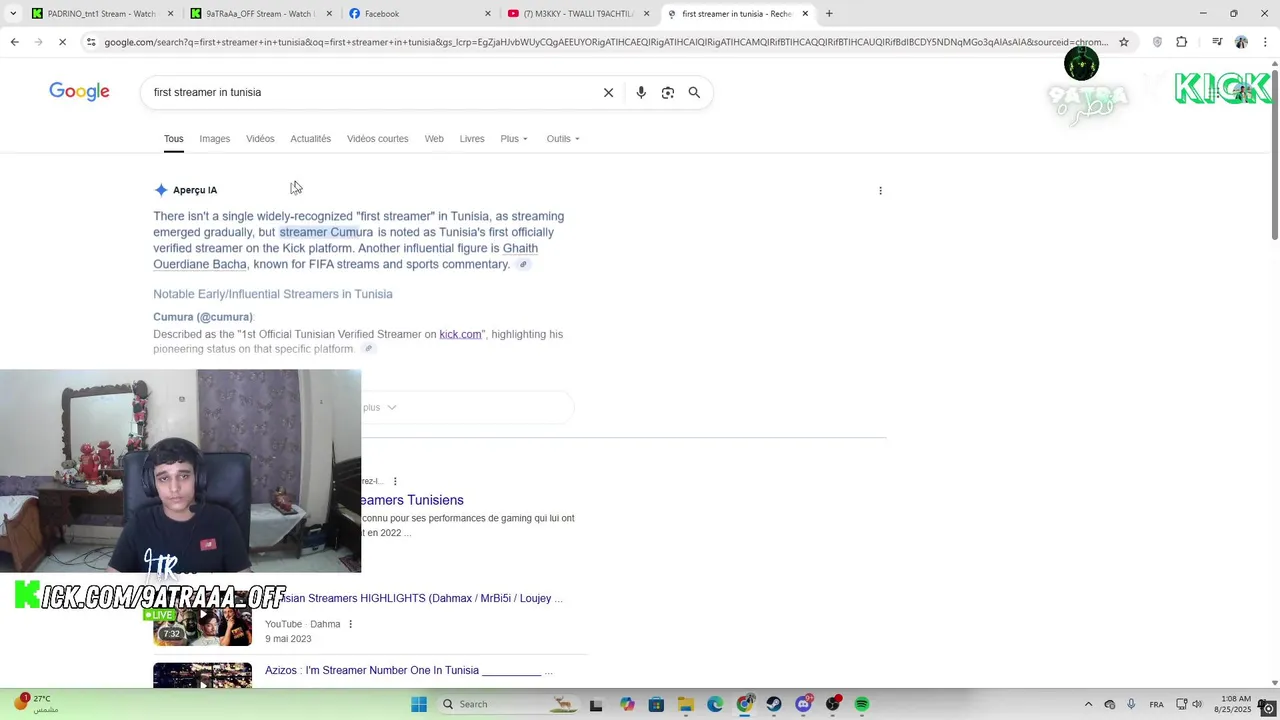Click Notable Early/Influential Streamers heading
Image resolution: width=1280 pixels, height=720 pixels.
point(273,294)
